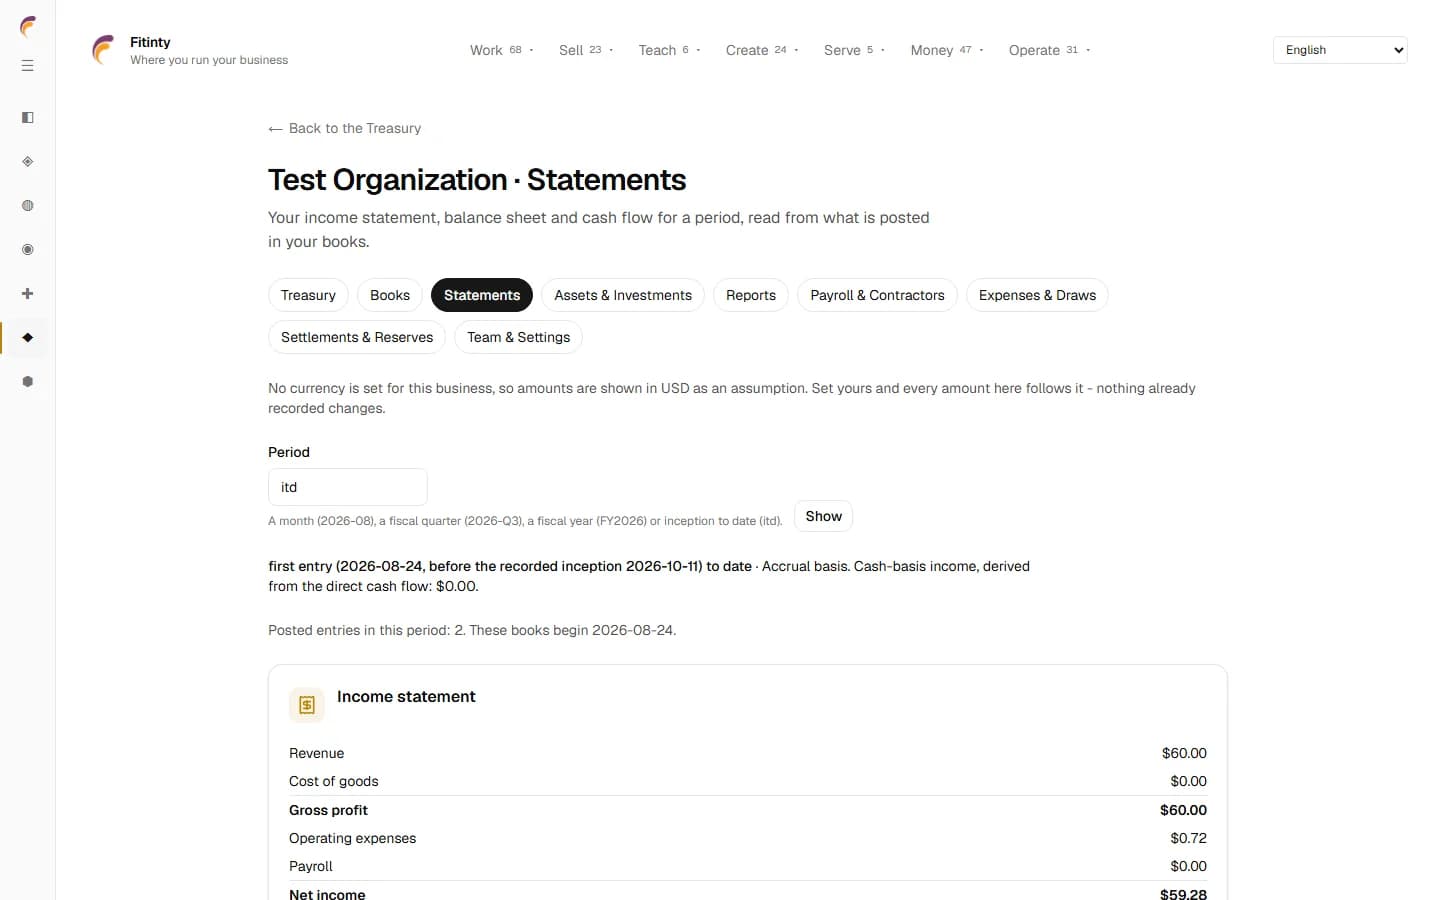Click the ringed circle sidebar icon
Screen dimensions: 1440x900
pos(28,250)
